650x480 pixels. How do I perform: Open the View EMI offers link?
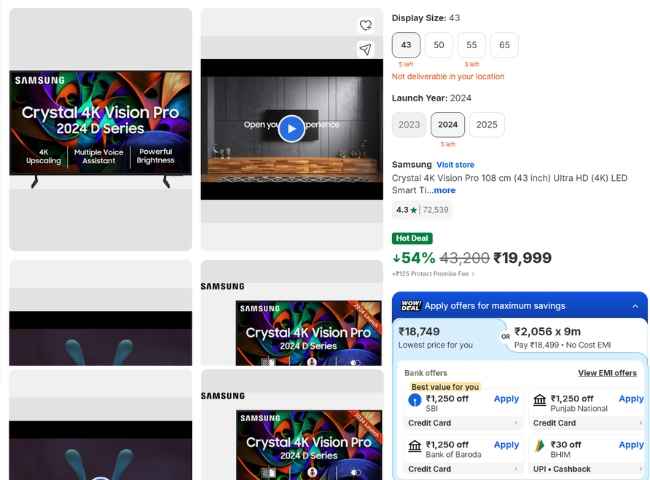coord(607,373)
